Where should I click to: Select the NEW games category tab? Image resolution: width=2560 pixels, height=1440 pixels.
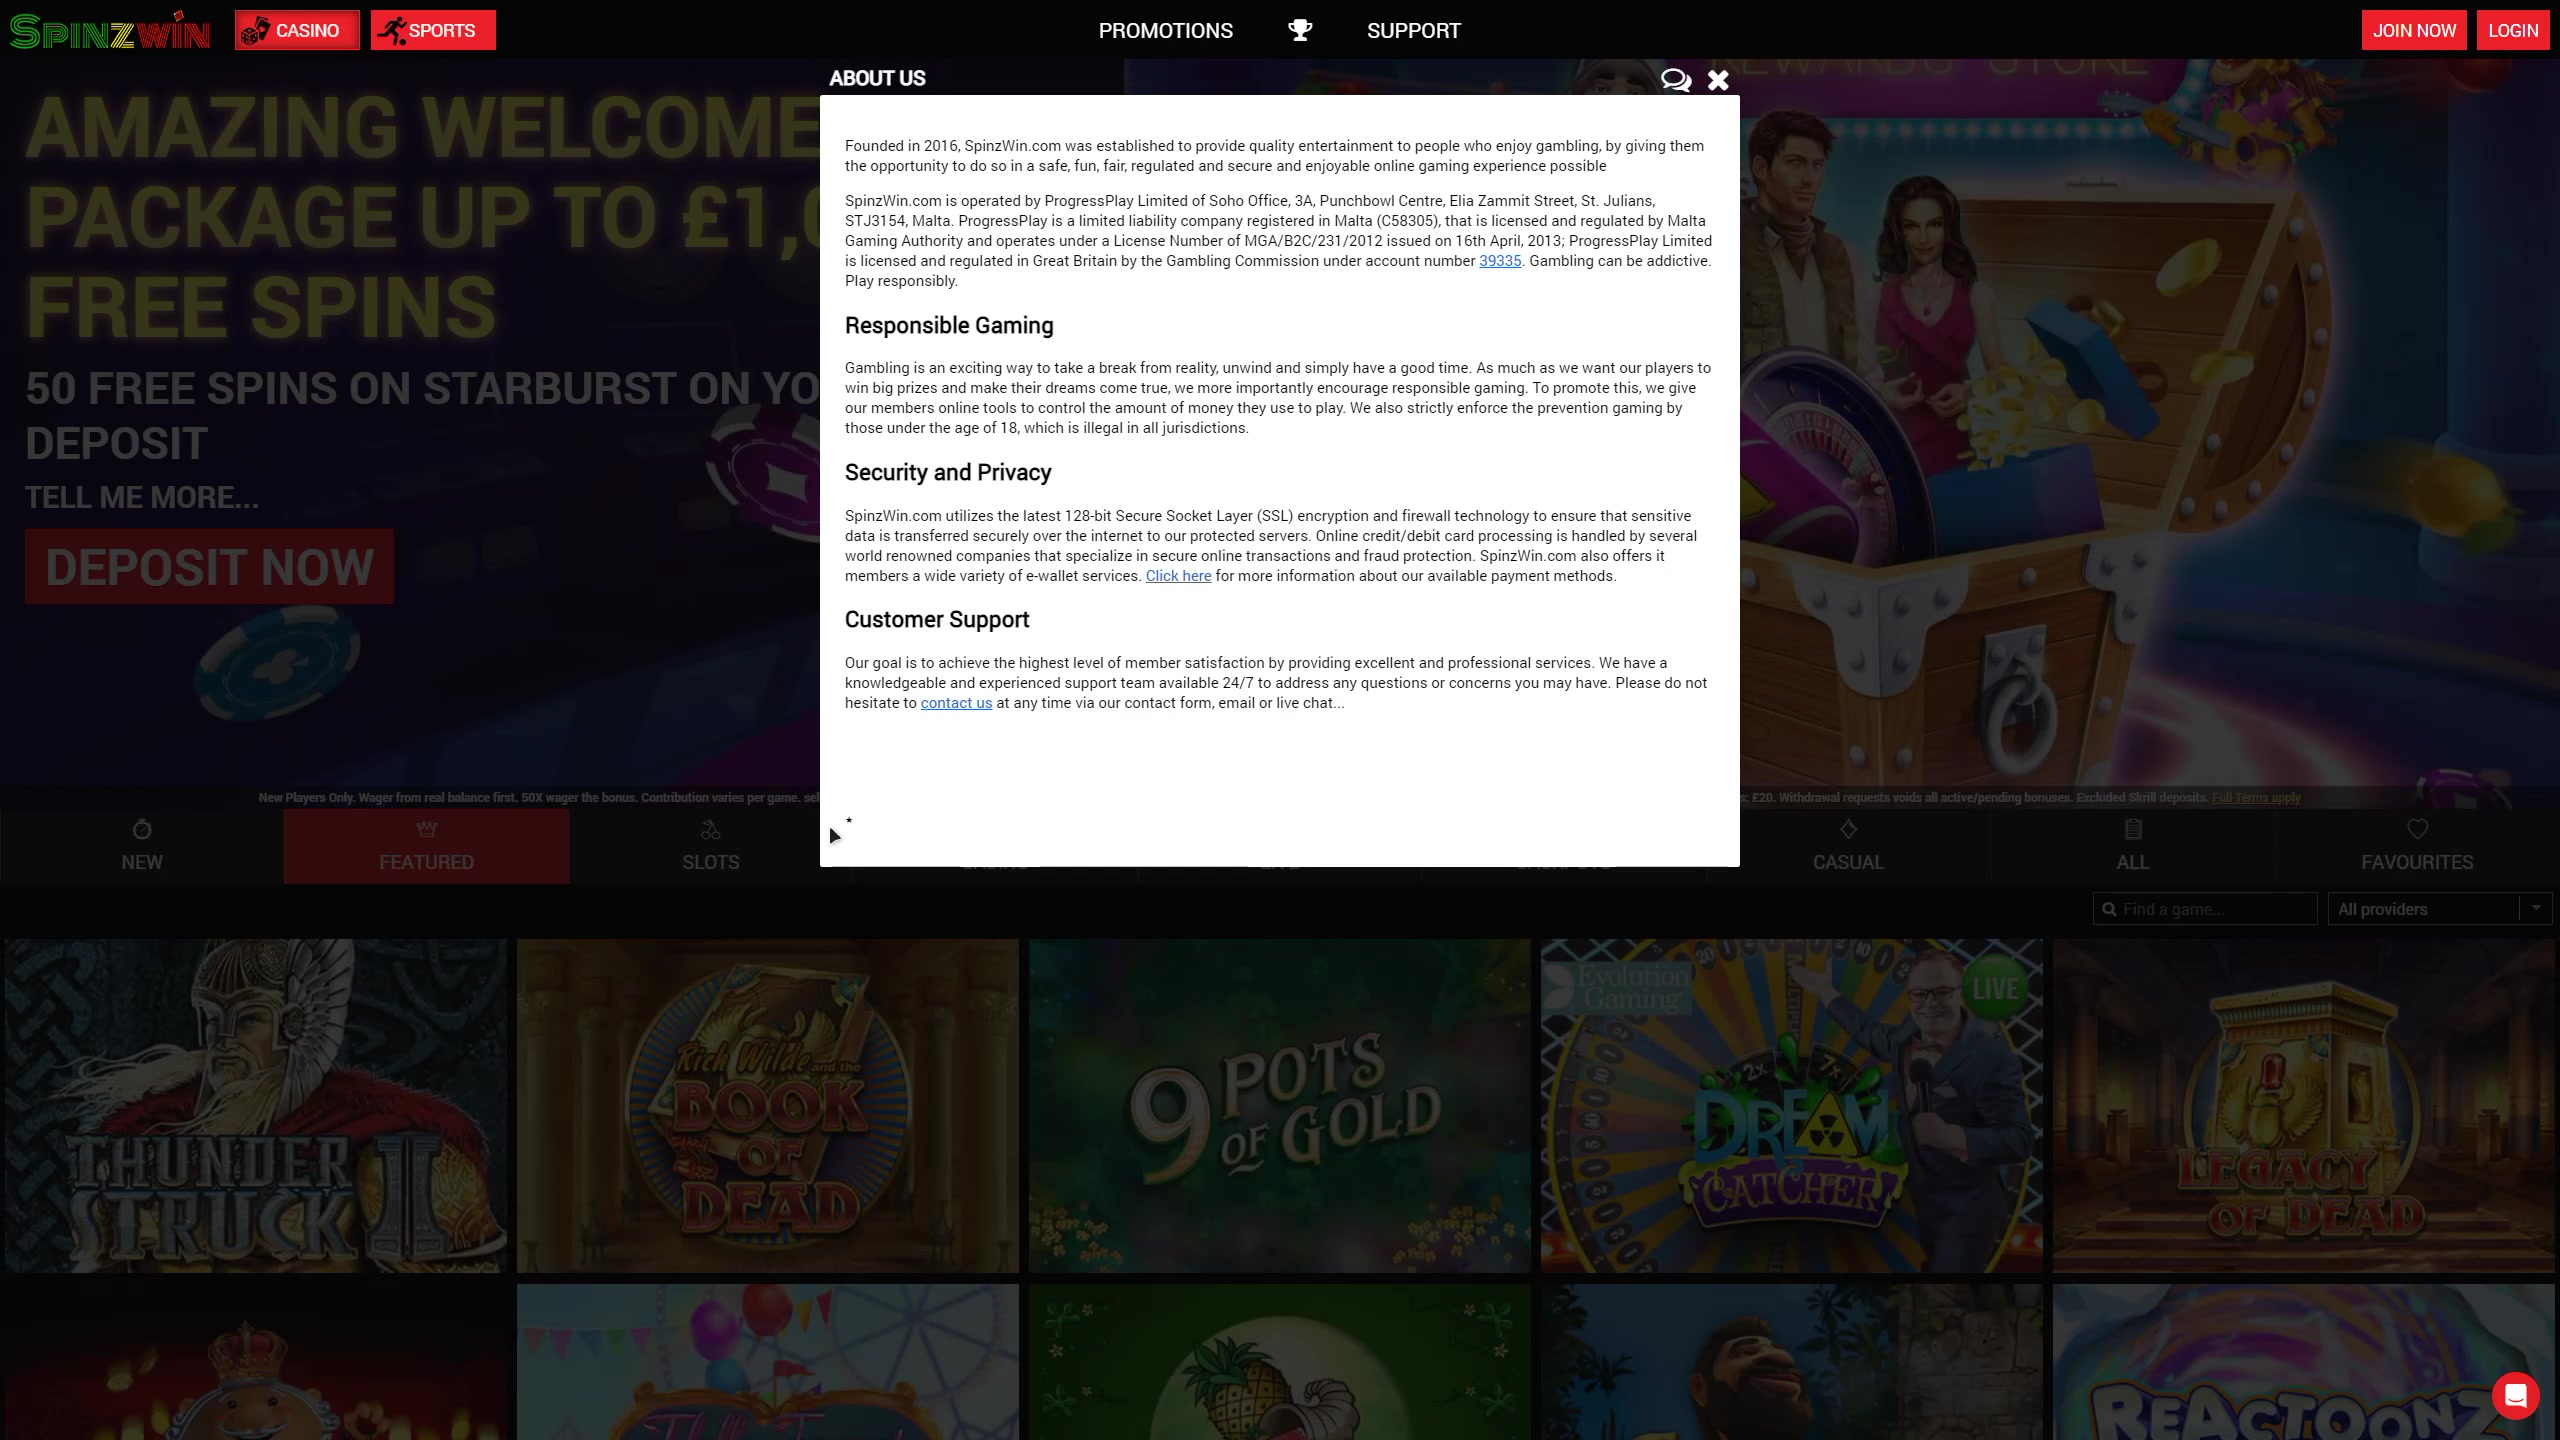click(x=141, y=846)
